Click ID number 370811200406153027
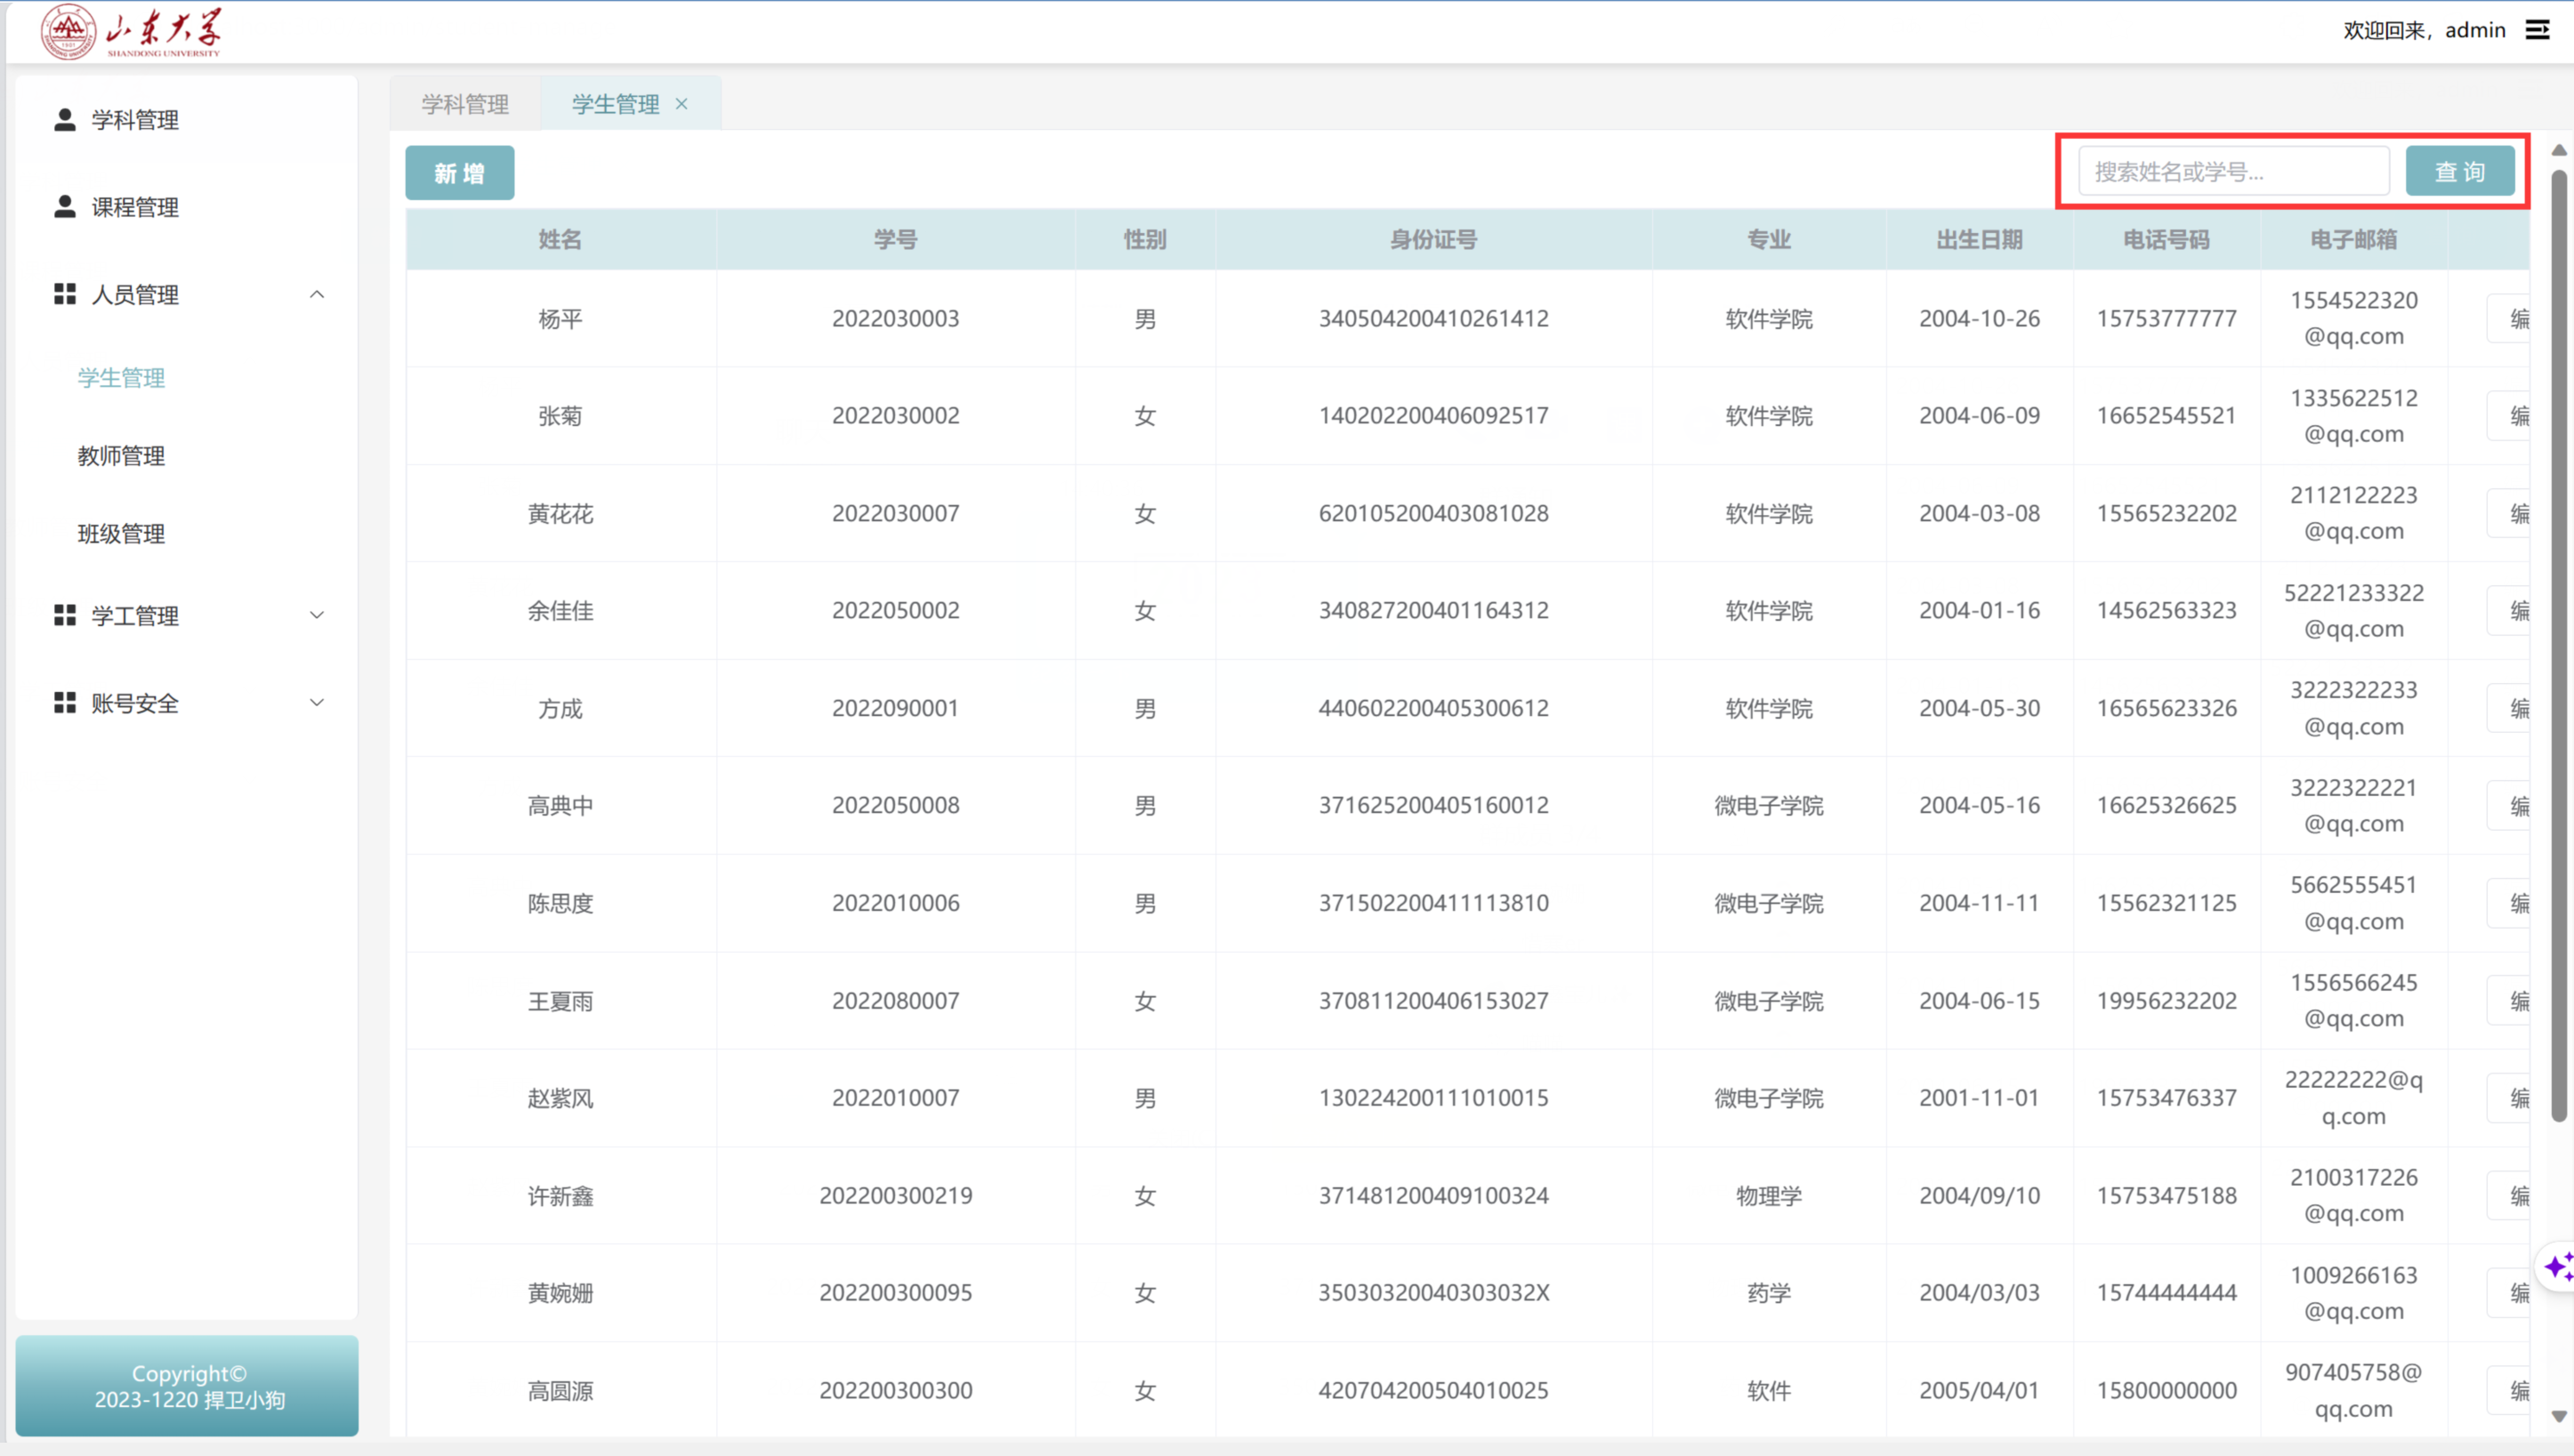 (1434, 1001)
